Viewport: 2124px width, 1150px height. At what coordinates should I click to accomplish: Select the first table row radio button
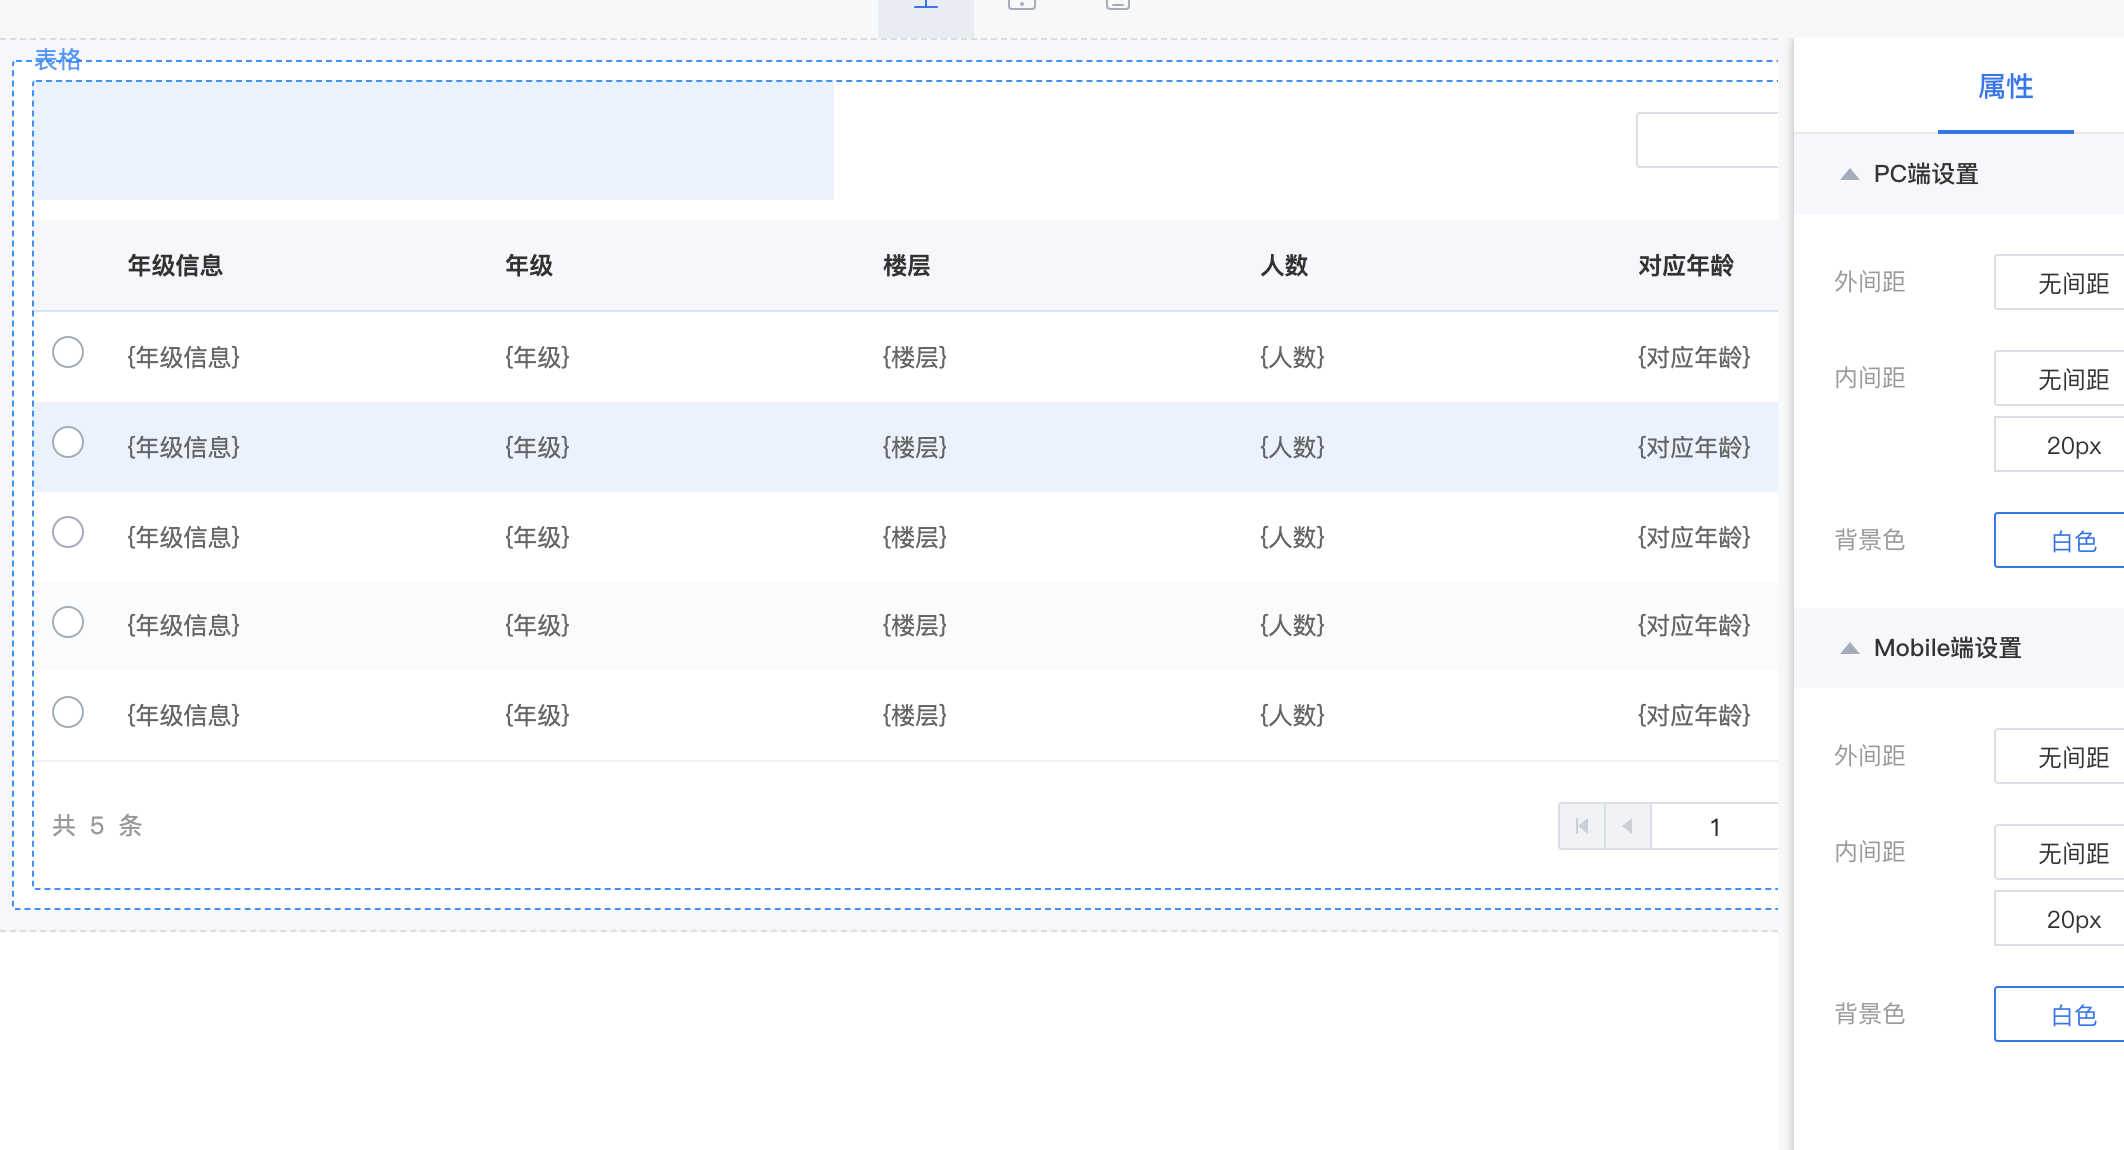point(68,352)
